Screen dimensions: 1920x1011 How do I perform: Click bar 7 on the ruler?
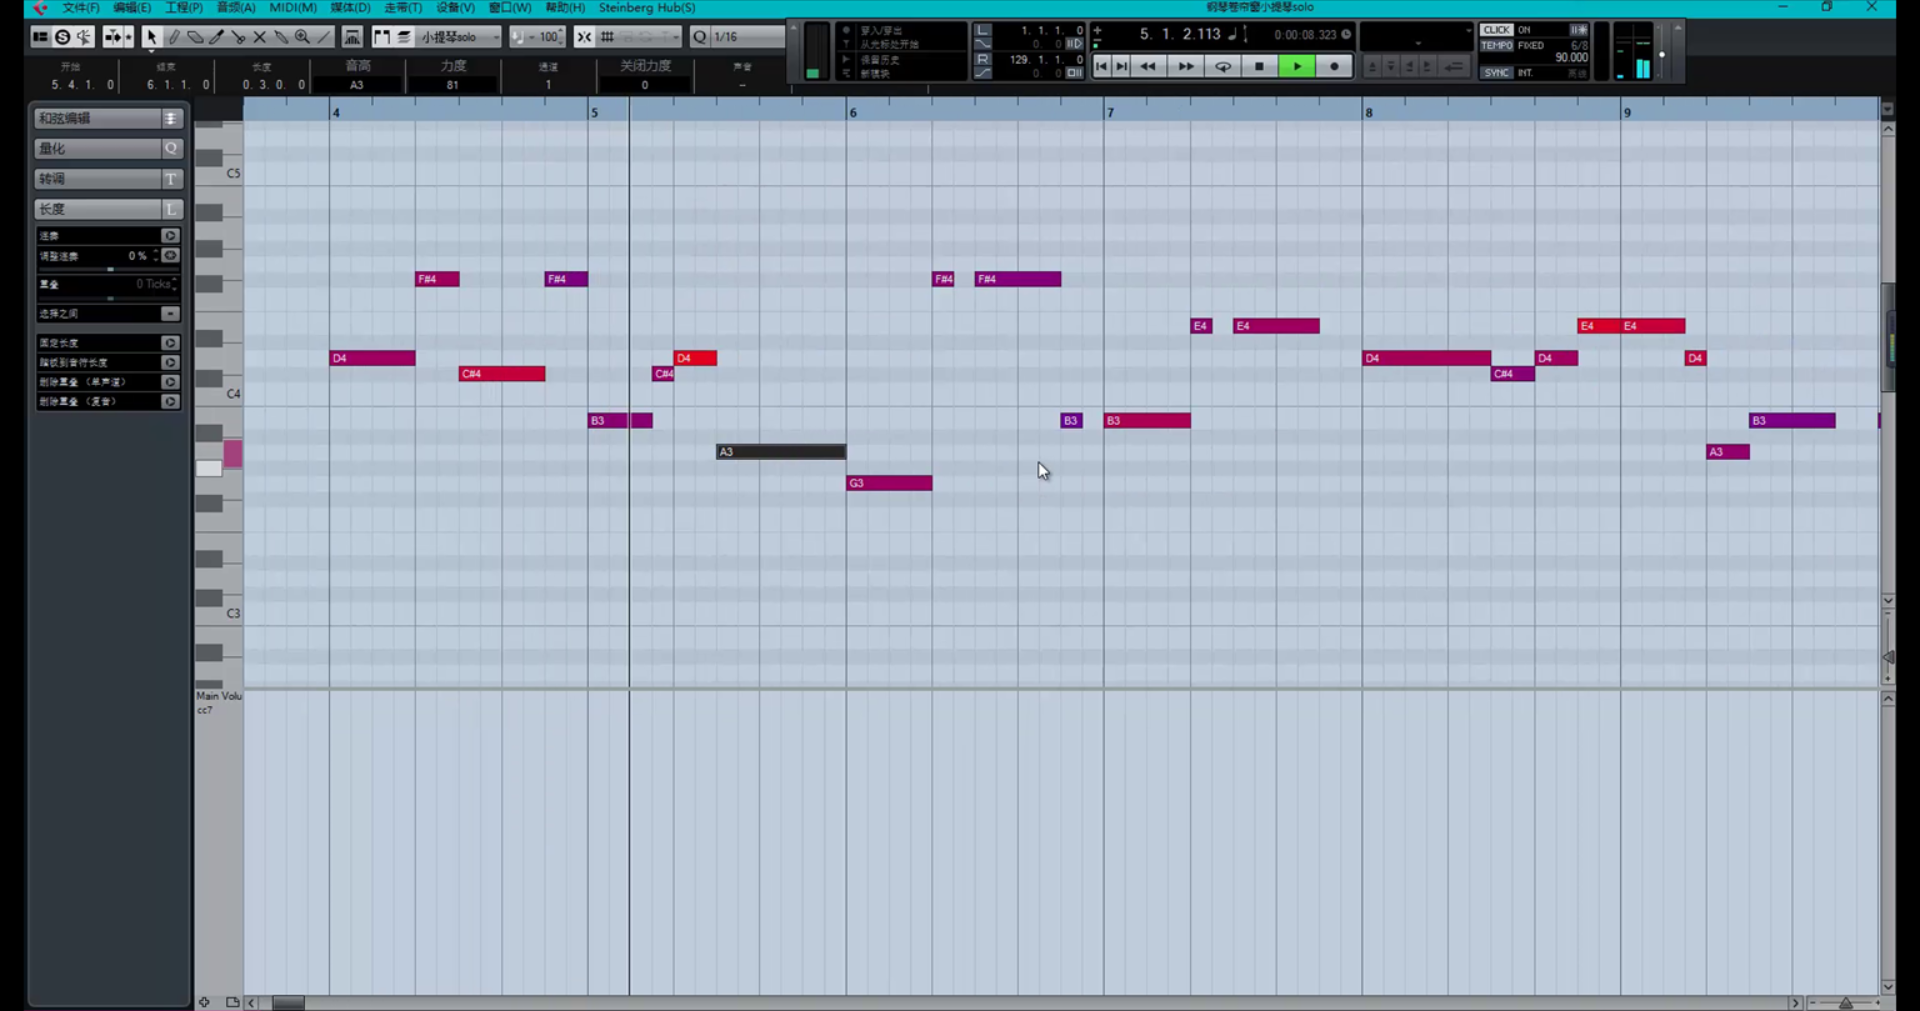[1110, 112]
